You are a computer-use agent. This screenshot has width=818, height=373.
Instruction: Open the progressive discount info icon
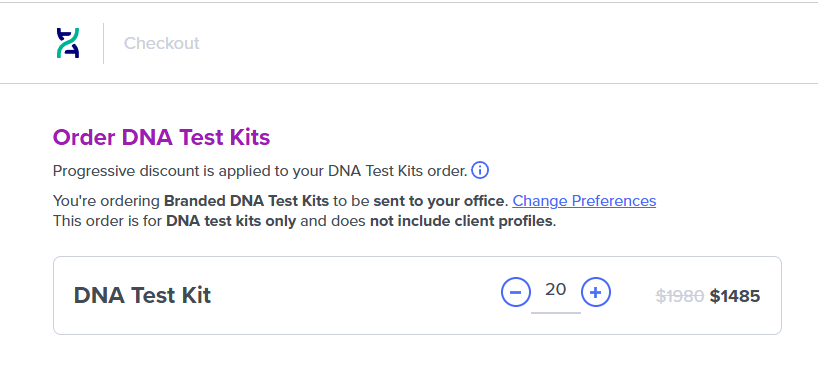click(480, 171)
